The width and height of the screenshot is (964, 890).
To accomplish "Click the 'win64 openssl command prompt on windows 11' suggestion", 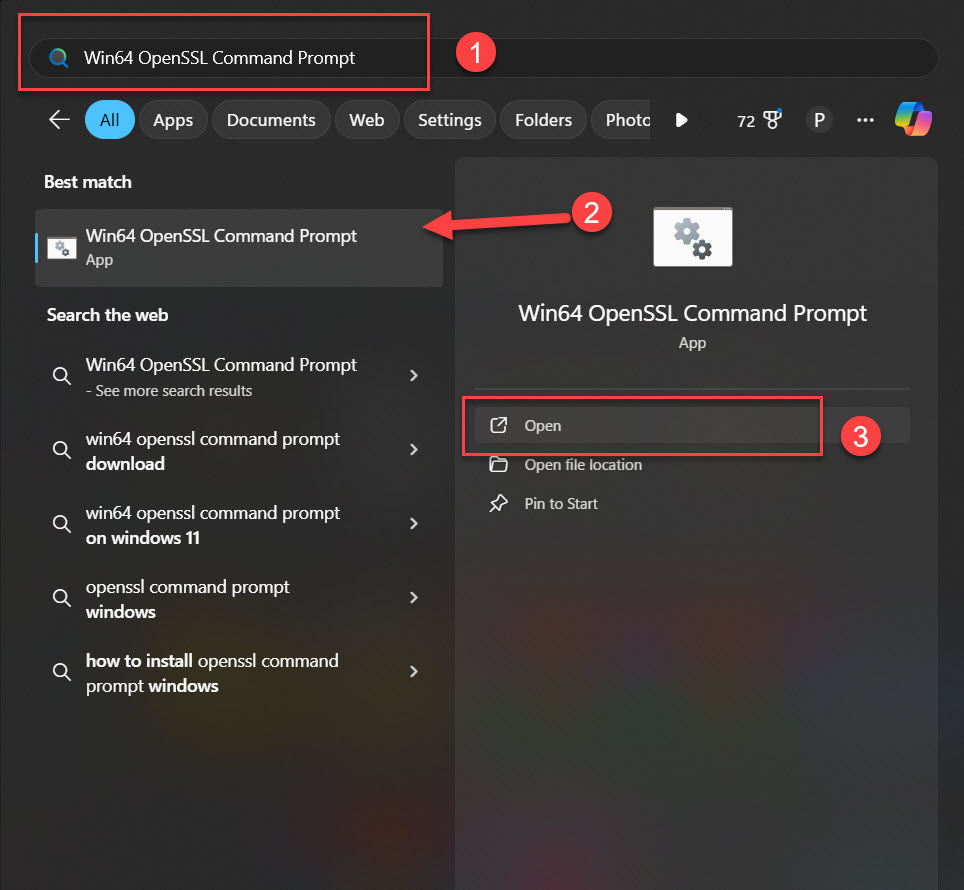I will (x=239, y=524).
